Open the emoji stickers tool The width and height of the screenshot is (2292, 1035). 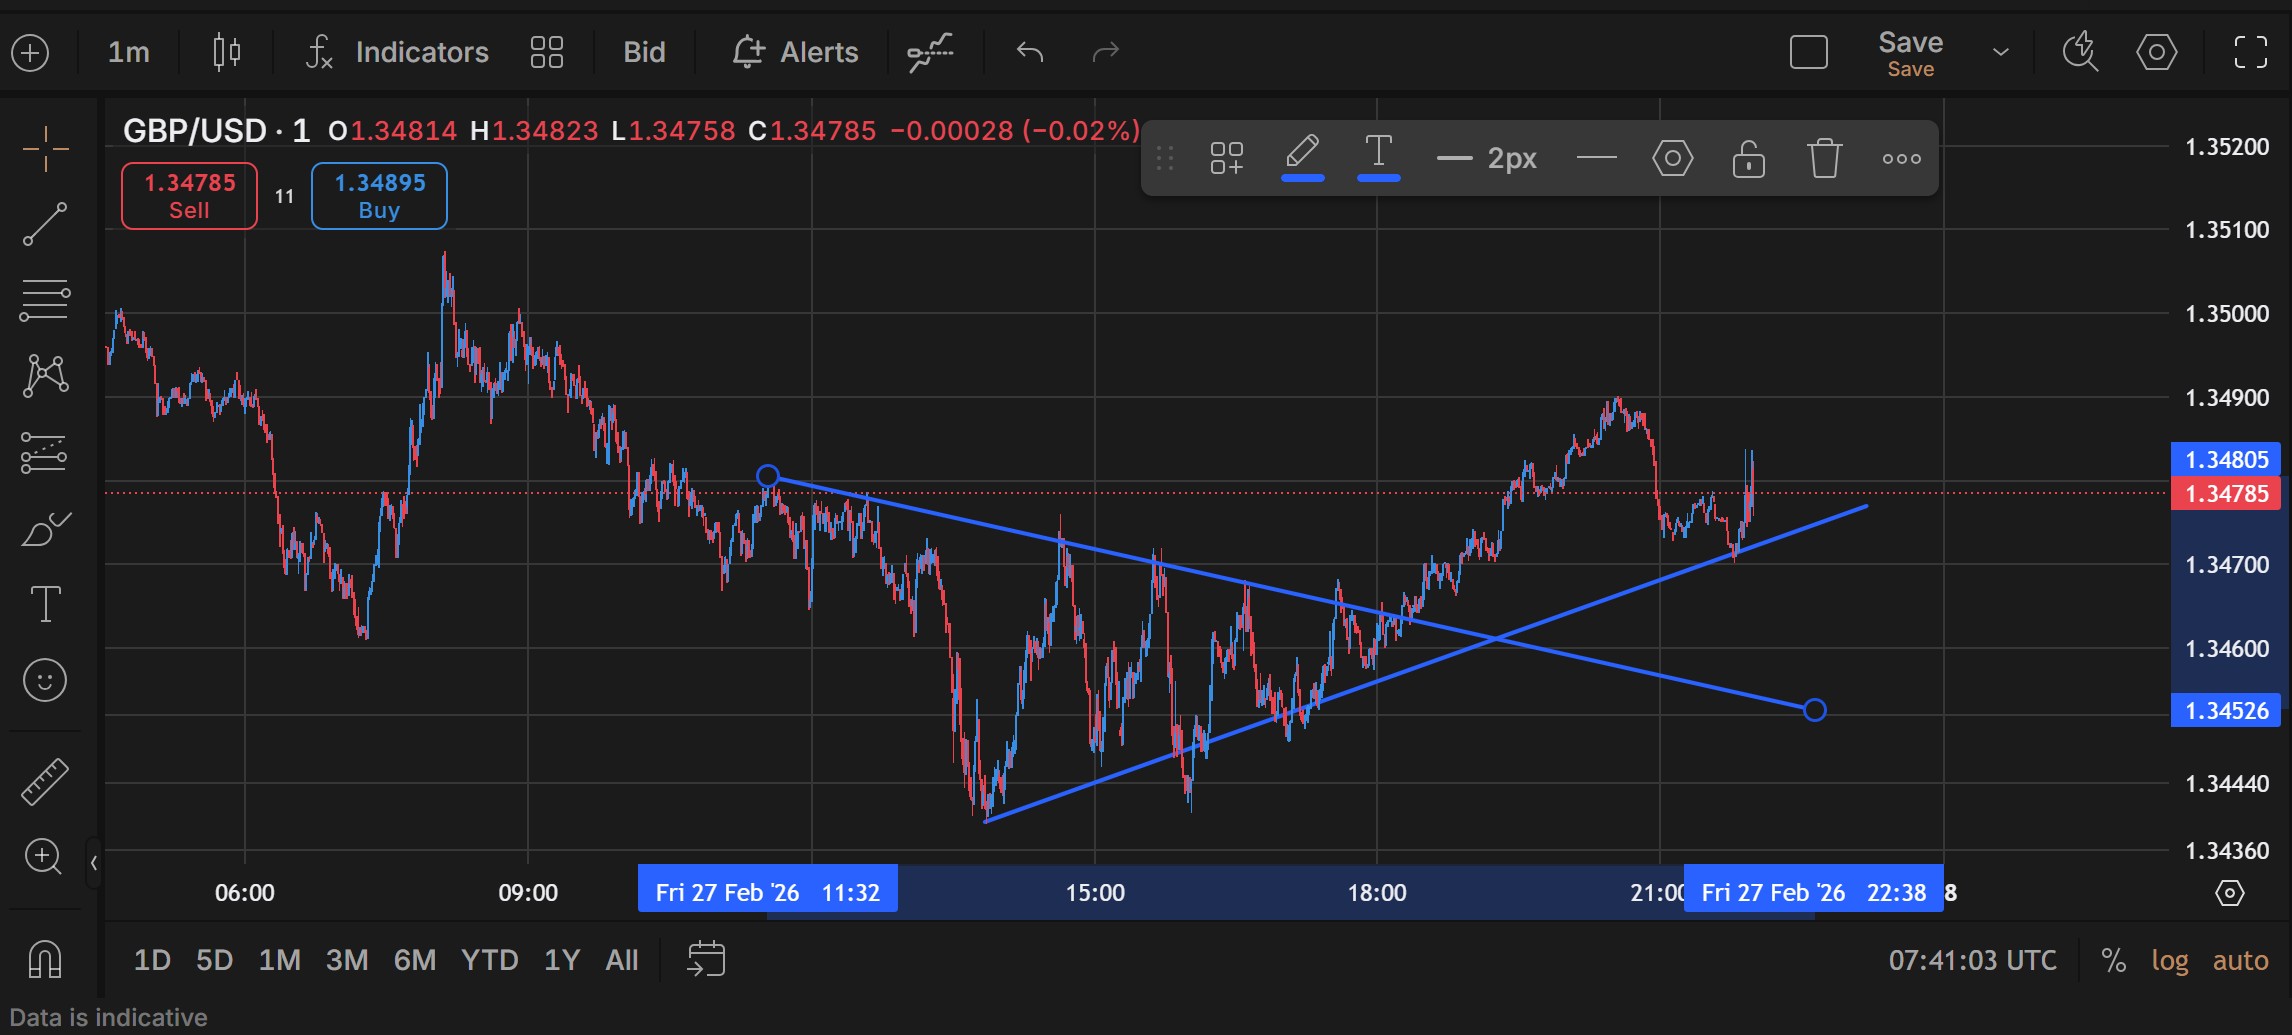[44, 680]
